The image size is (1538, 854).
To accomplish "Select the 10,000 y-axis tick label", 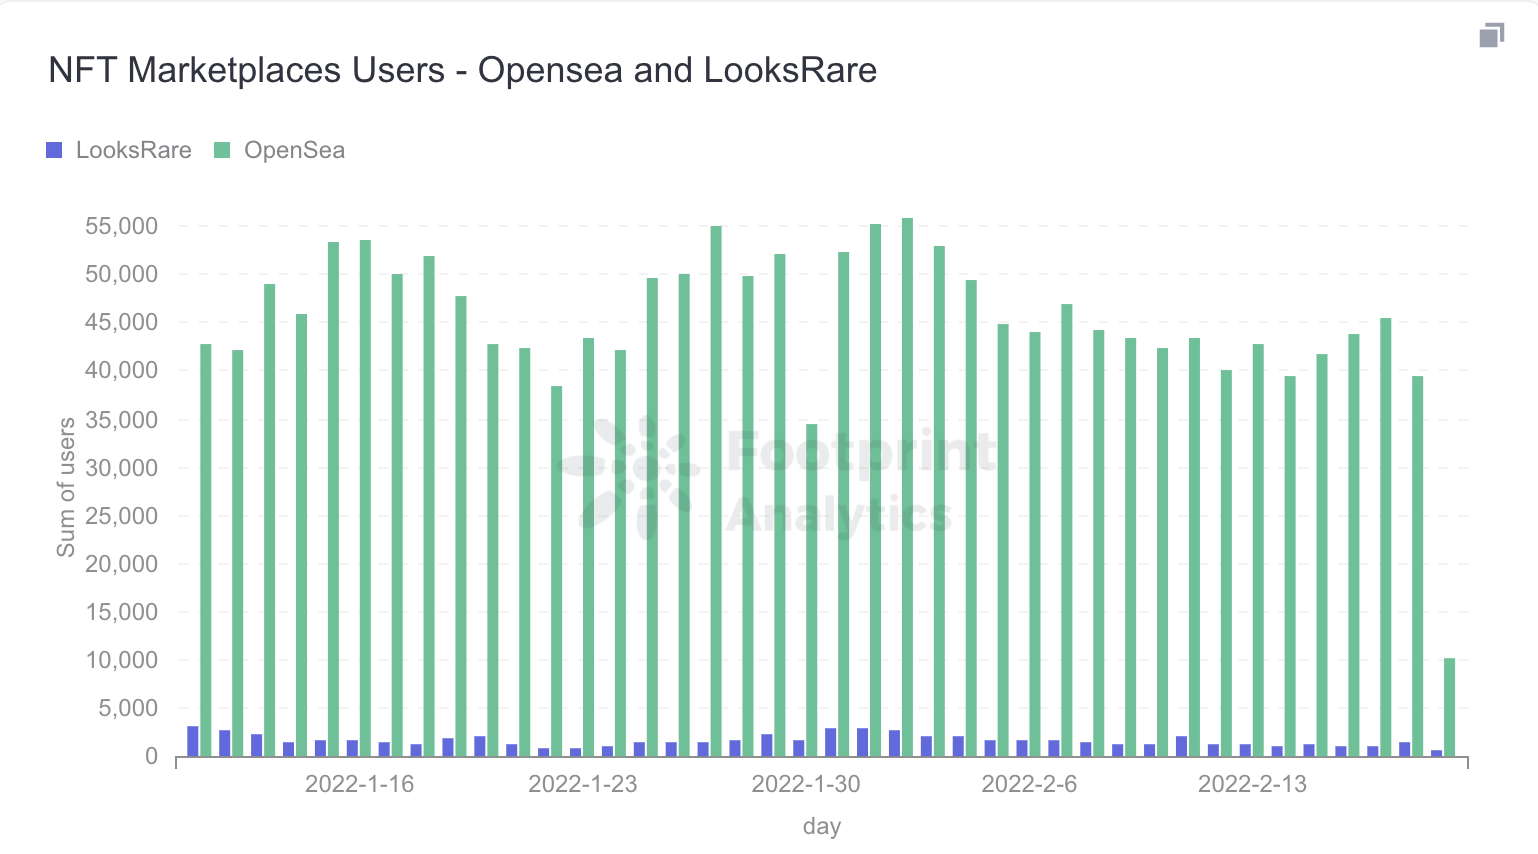I will pyautogui.click(x=122, y=660).
